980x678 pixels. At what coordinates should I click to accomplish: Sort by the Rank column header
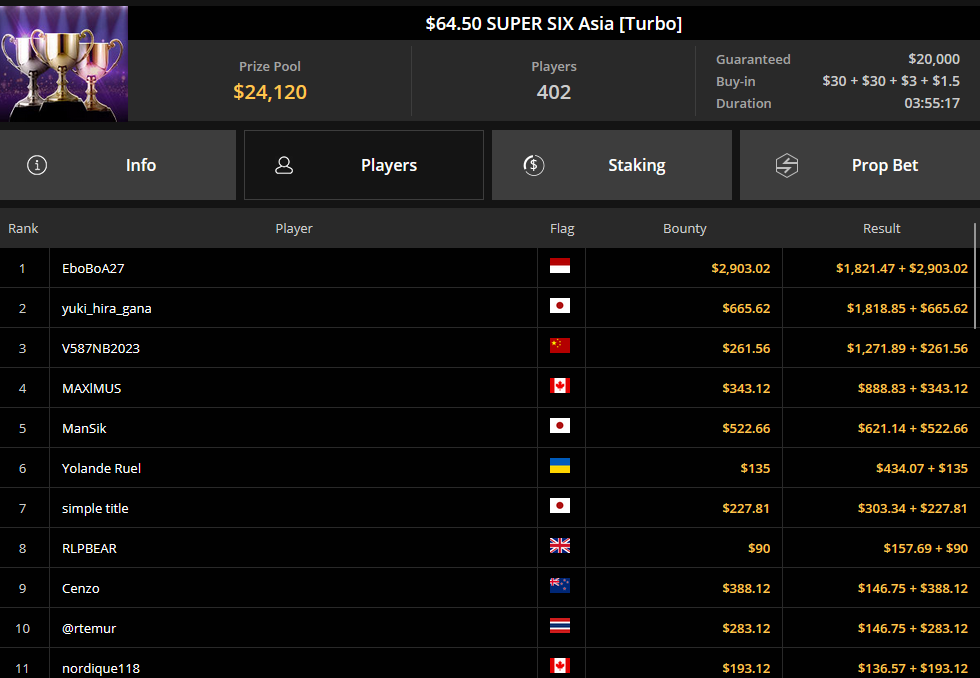[23, 229]
